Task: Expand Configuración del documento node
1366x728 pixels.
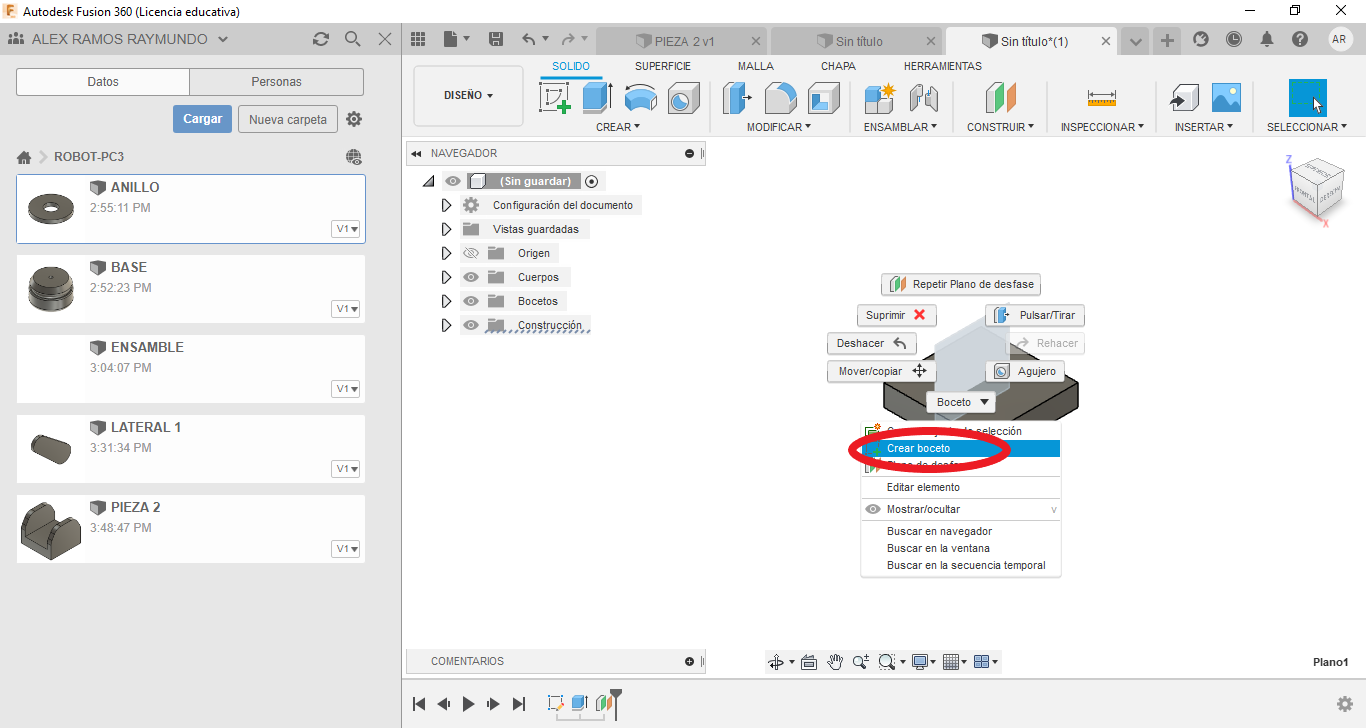Action: [x=446, y=205]
